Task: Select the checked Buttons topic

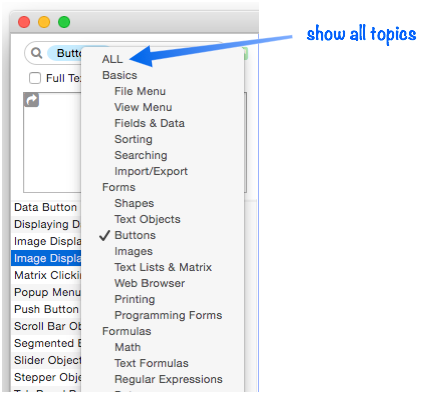Action: (x=135, y=235)
